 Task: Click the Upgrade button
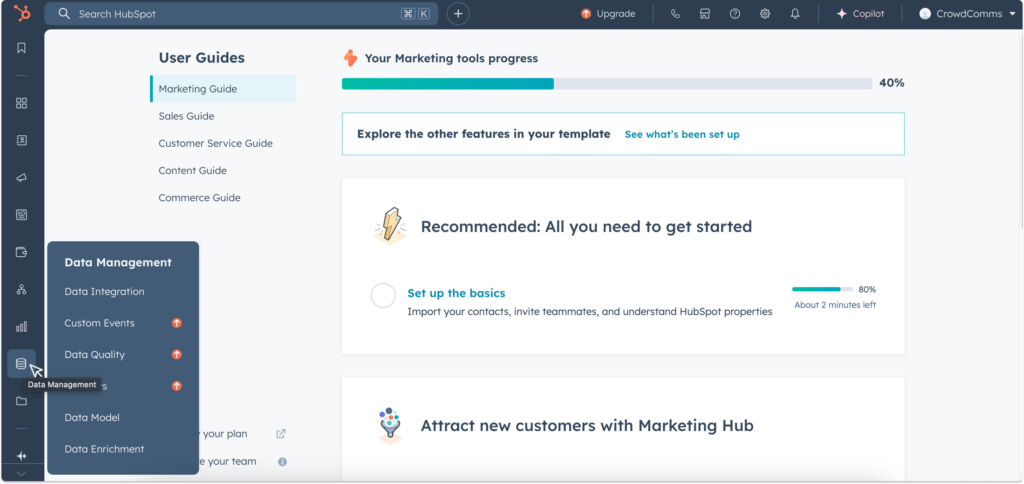click(x=608, y=14)
